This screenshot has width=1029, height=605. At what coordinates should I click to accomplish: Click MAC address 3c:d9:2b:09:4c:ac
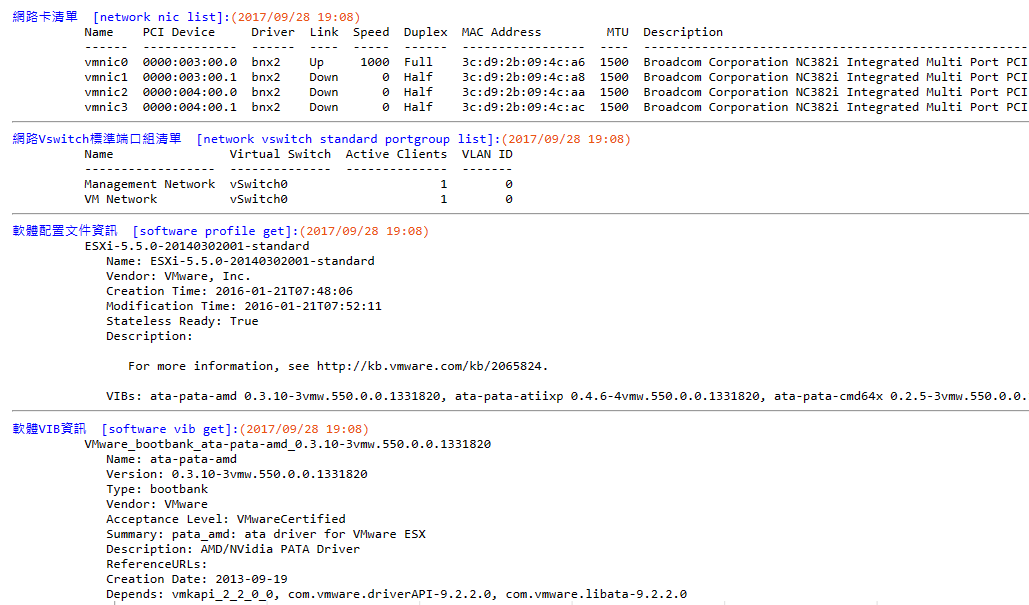coord(523,107)
